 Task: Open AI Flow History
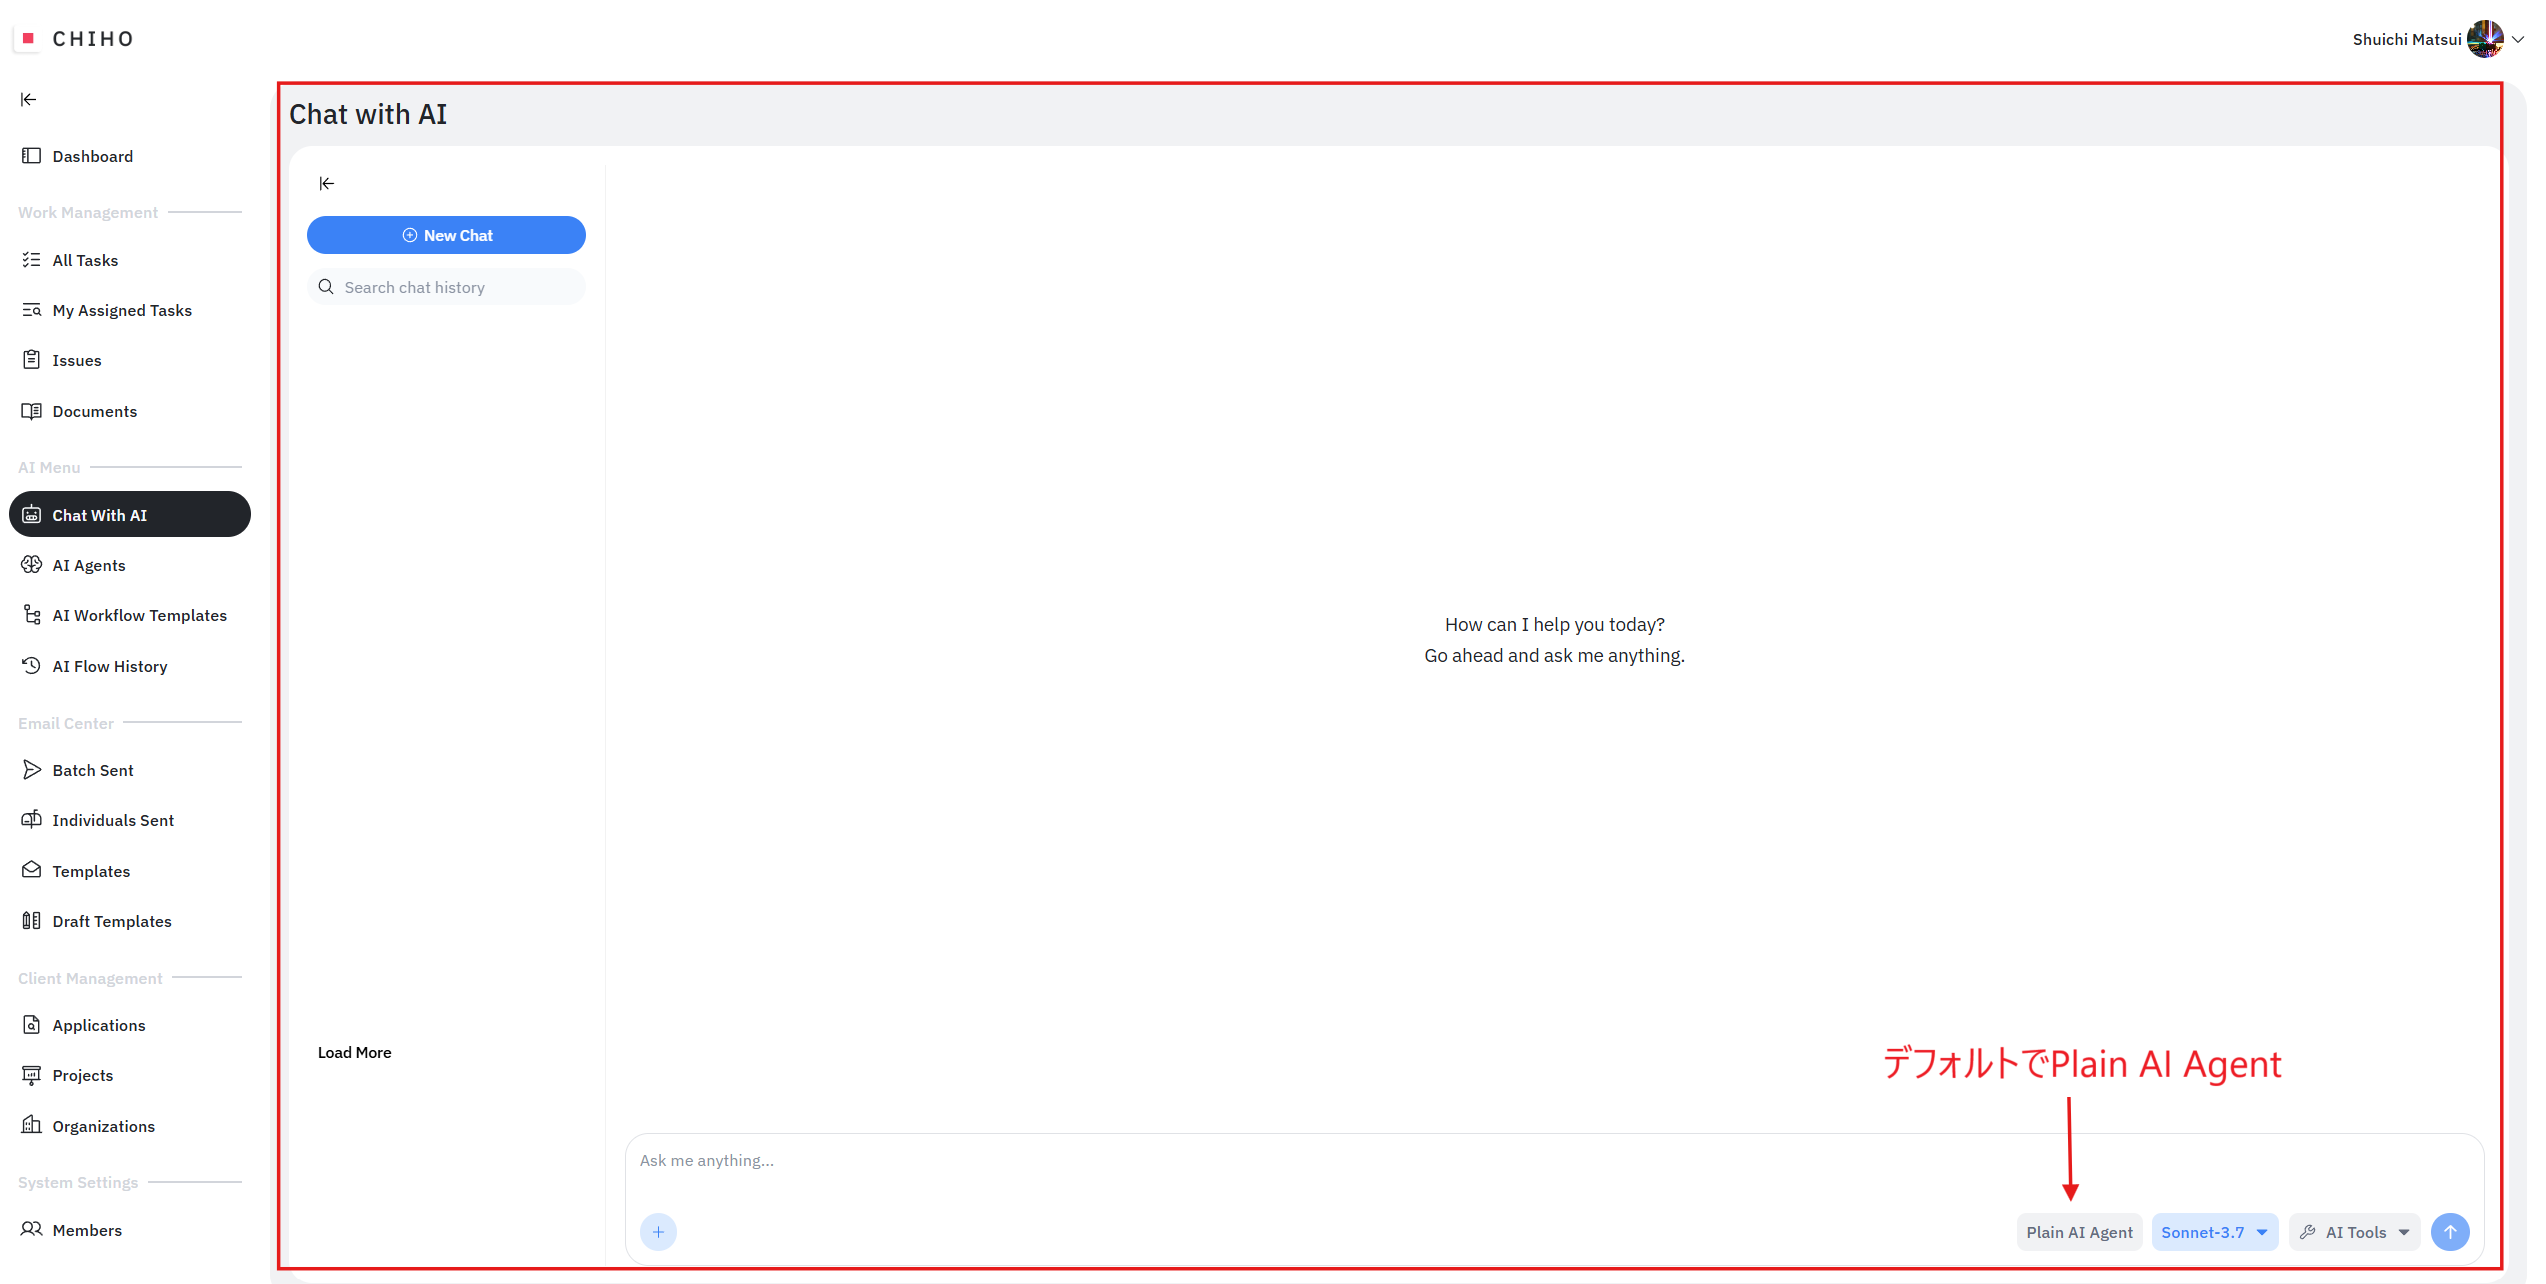(x=109, y=666)
